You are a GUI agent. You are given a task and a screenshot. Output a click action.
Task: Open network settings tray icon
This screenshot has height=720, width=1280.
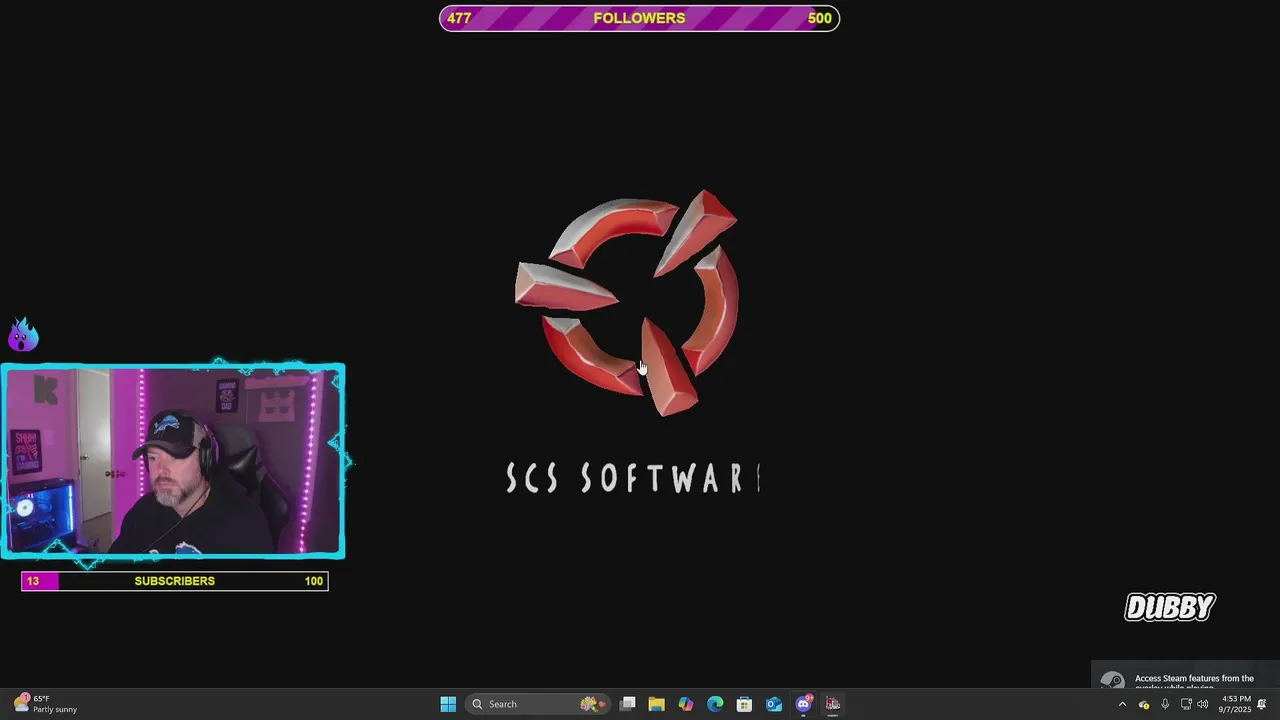coord(1186,704)
